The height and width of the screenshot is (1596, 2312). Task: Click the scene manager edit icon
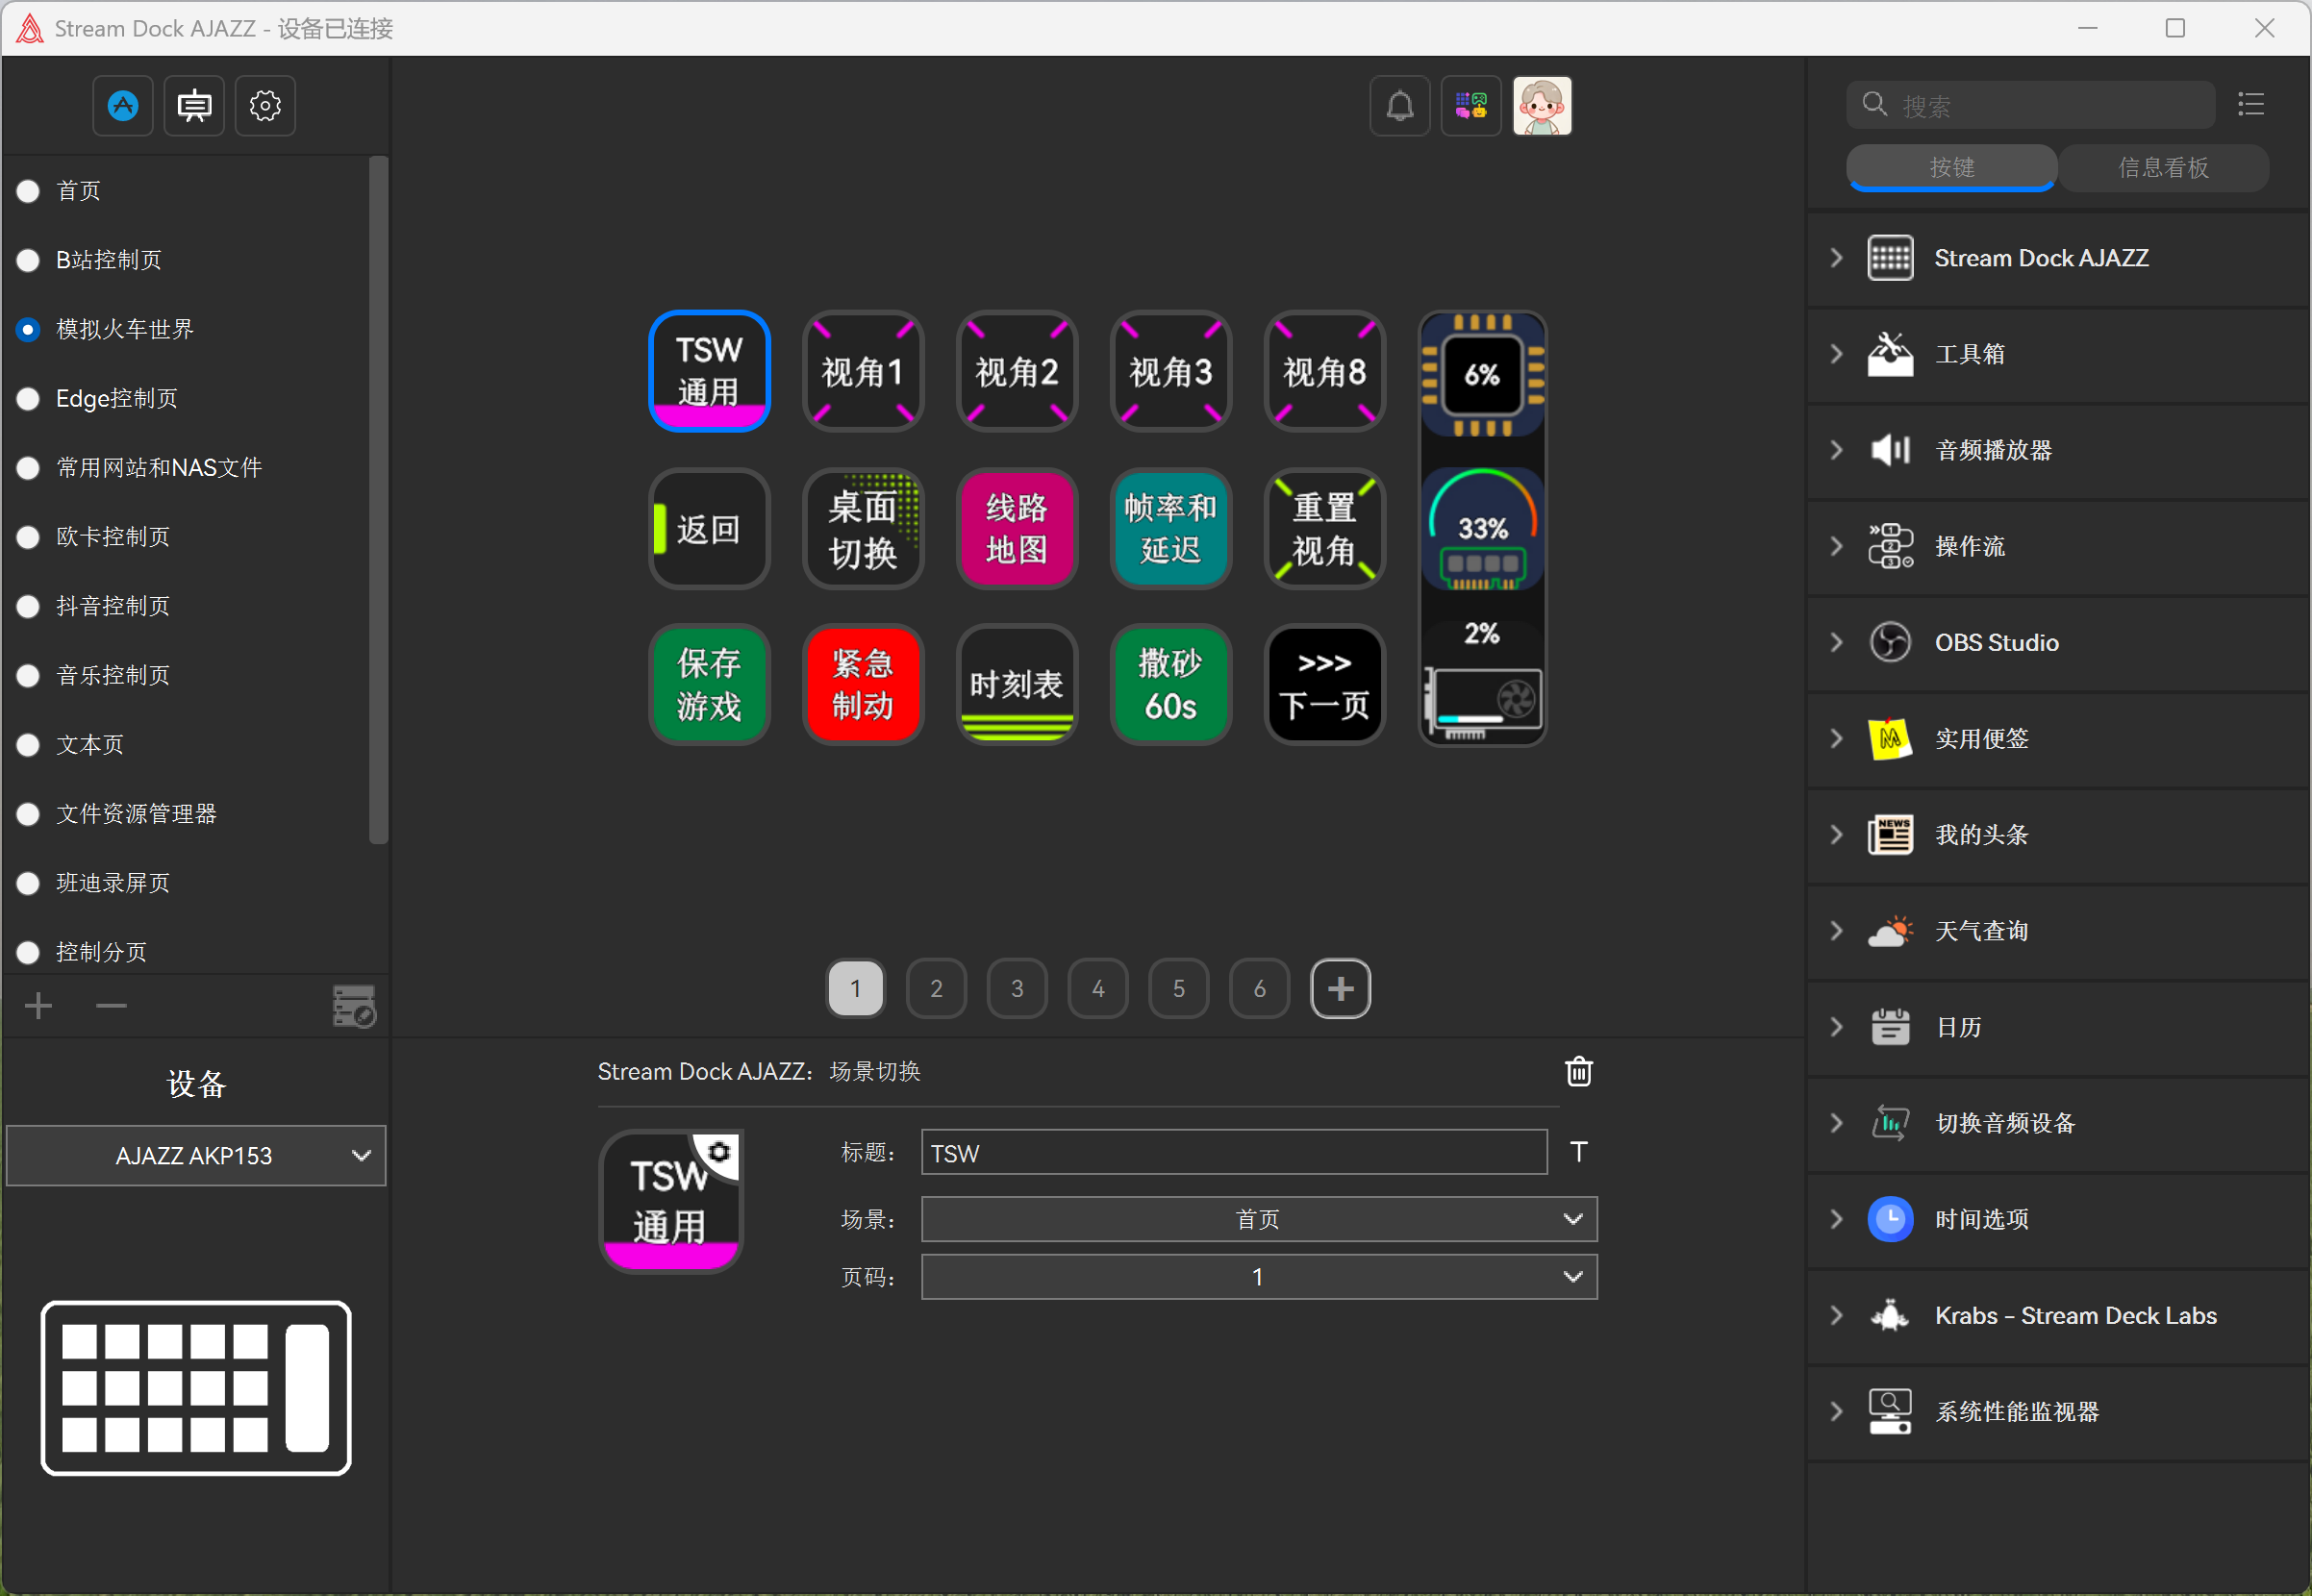coord(353,1006)
